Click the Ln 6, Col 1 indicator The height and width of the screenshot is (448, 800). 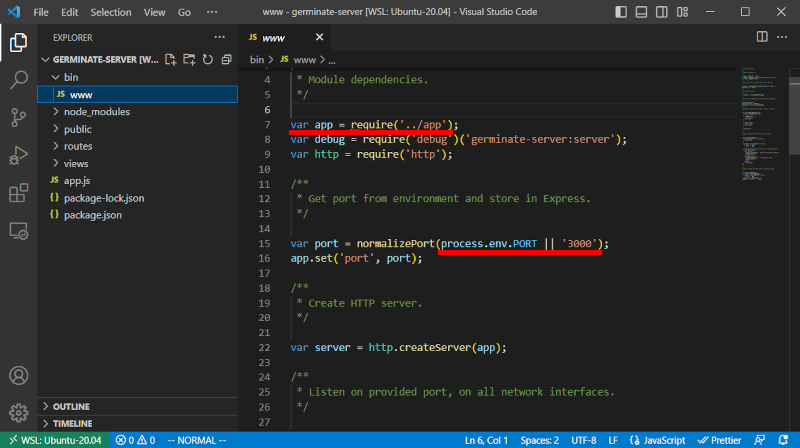point(486,440)
